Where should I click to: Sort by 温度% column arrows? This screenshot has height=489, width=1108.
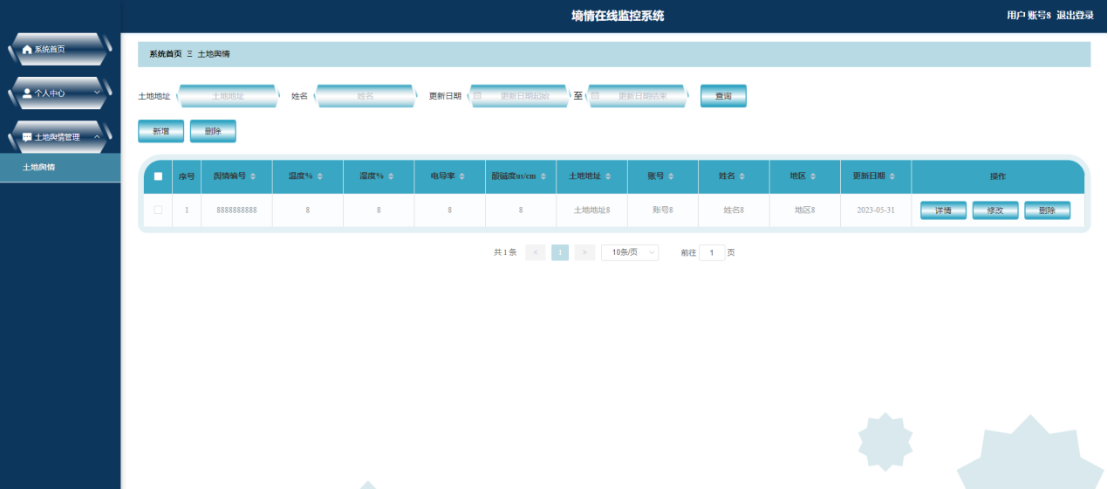click(319, 176)
